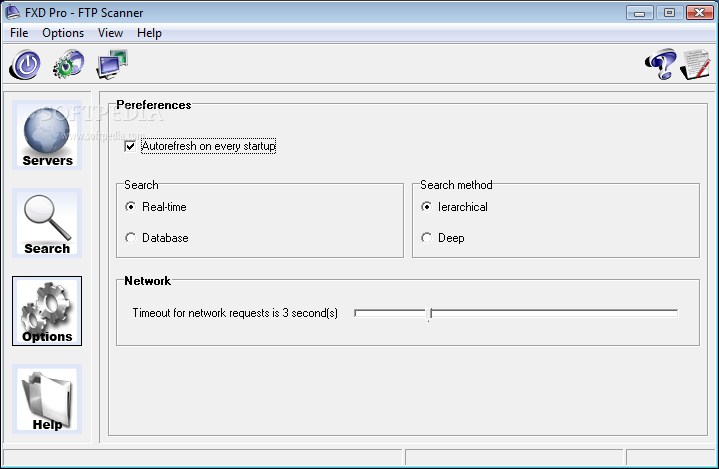Open the Options menu in the menu bar
This screenshot has height=469, width=719.
63,33
